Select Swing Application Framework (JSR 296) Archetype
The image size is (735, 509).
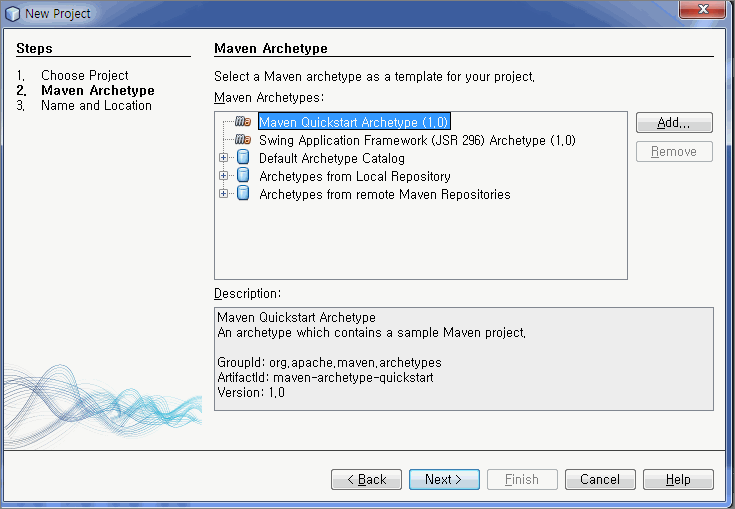(416, 140)
